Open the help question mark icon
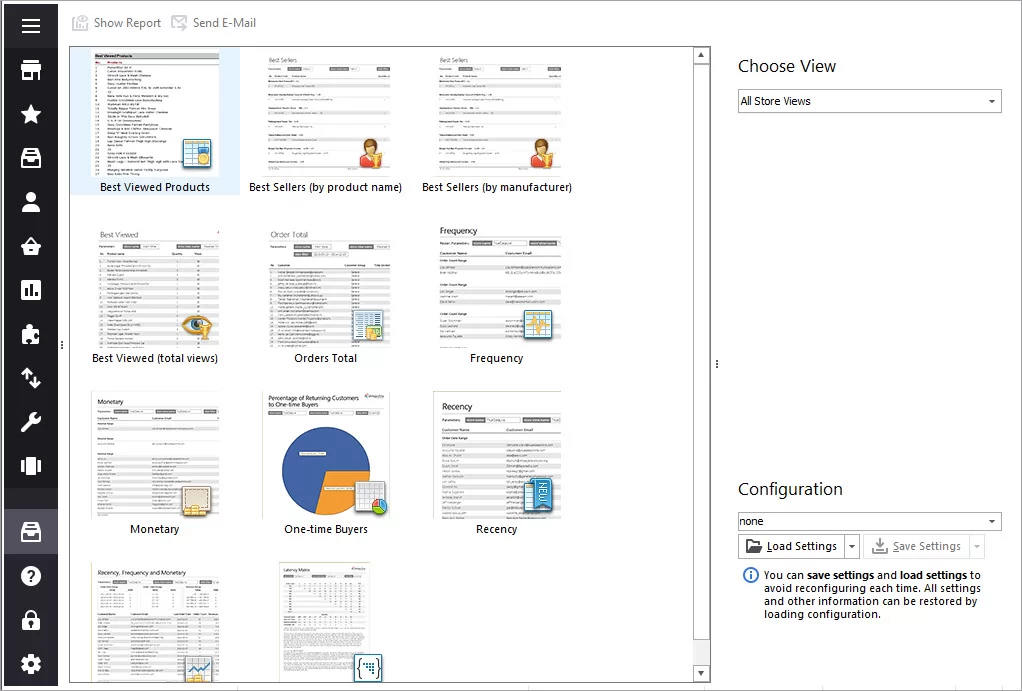 [x=31, y=576]
